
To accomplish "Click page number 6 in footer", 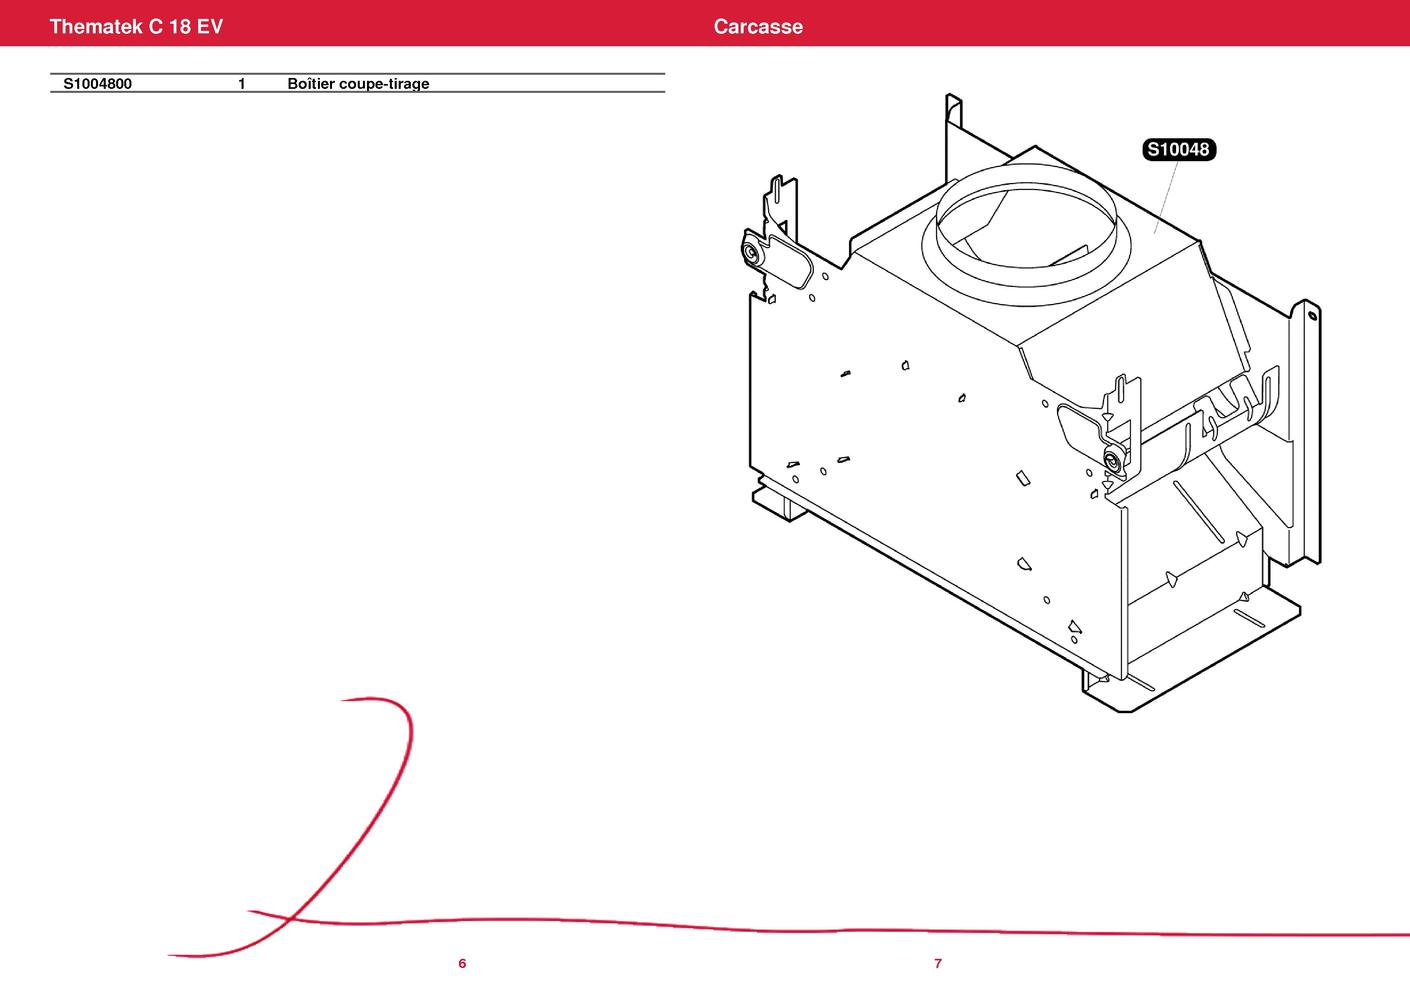I will [462, 964].
